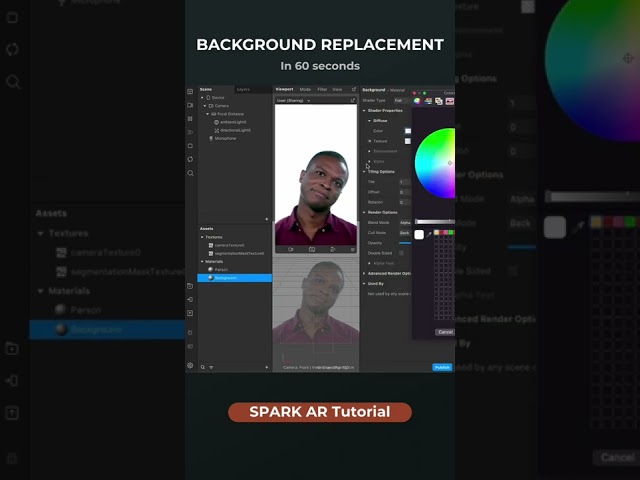The width and height of the screenshot is (640, 480).
Task: Select ambientLight0 in the Scene tree
Action: 233,122
